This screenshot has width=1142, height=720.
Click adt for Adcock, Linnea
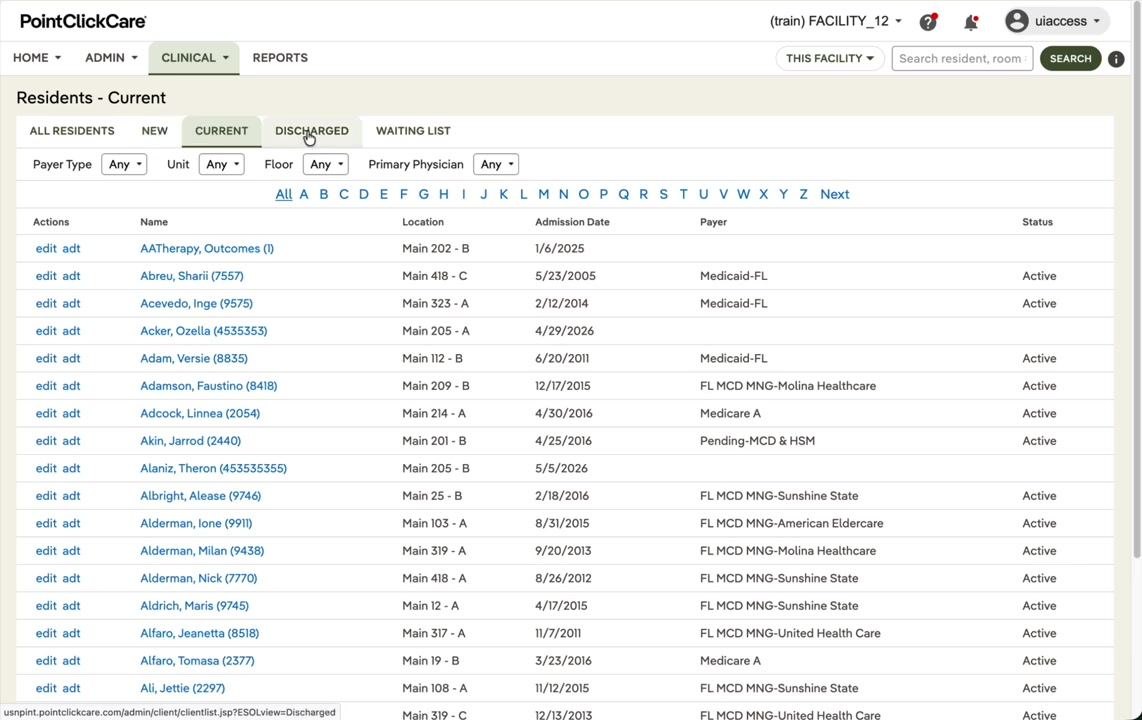point(71,414)
